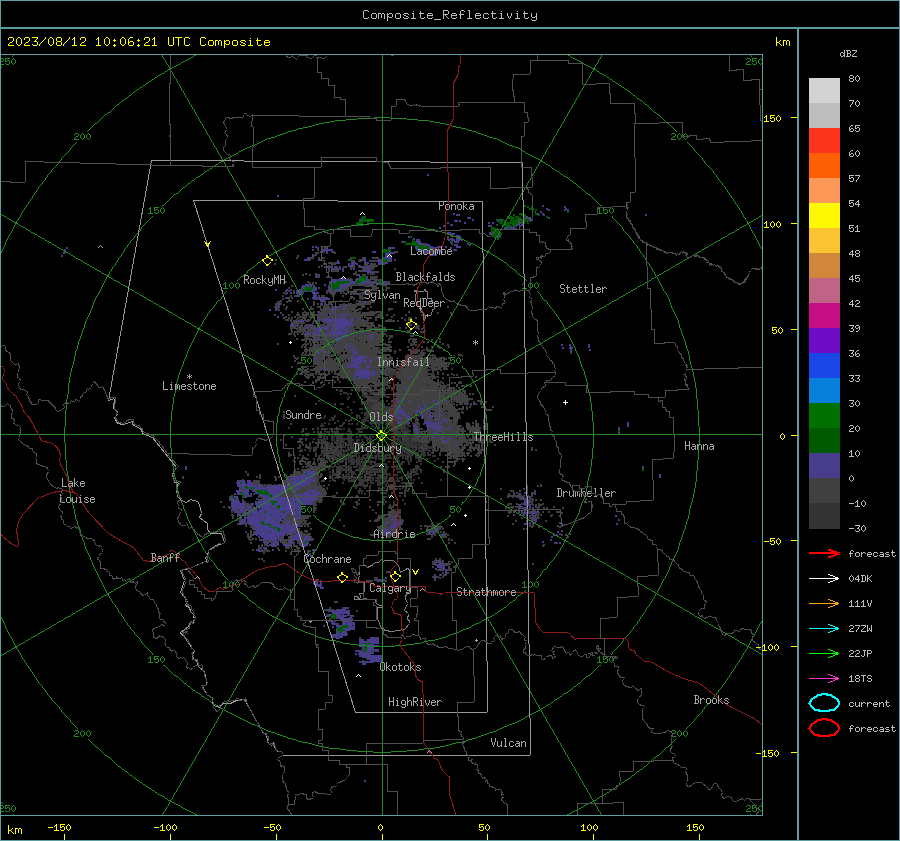Click the Drumheller city label
900x841 pixels.
(586, 493)
